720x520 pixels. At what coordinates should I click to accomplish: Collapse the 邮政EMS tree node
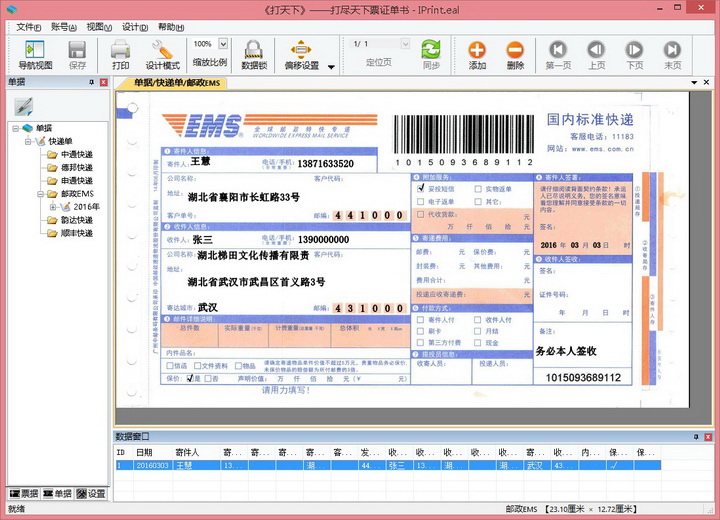tap(40, 194)
